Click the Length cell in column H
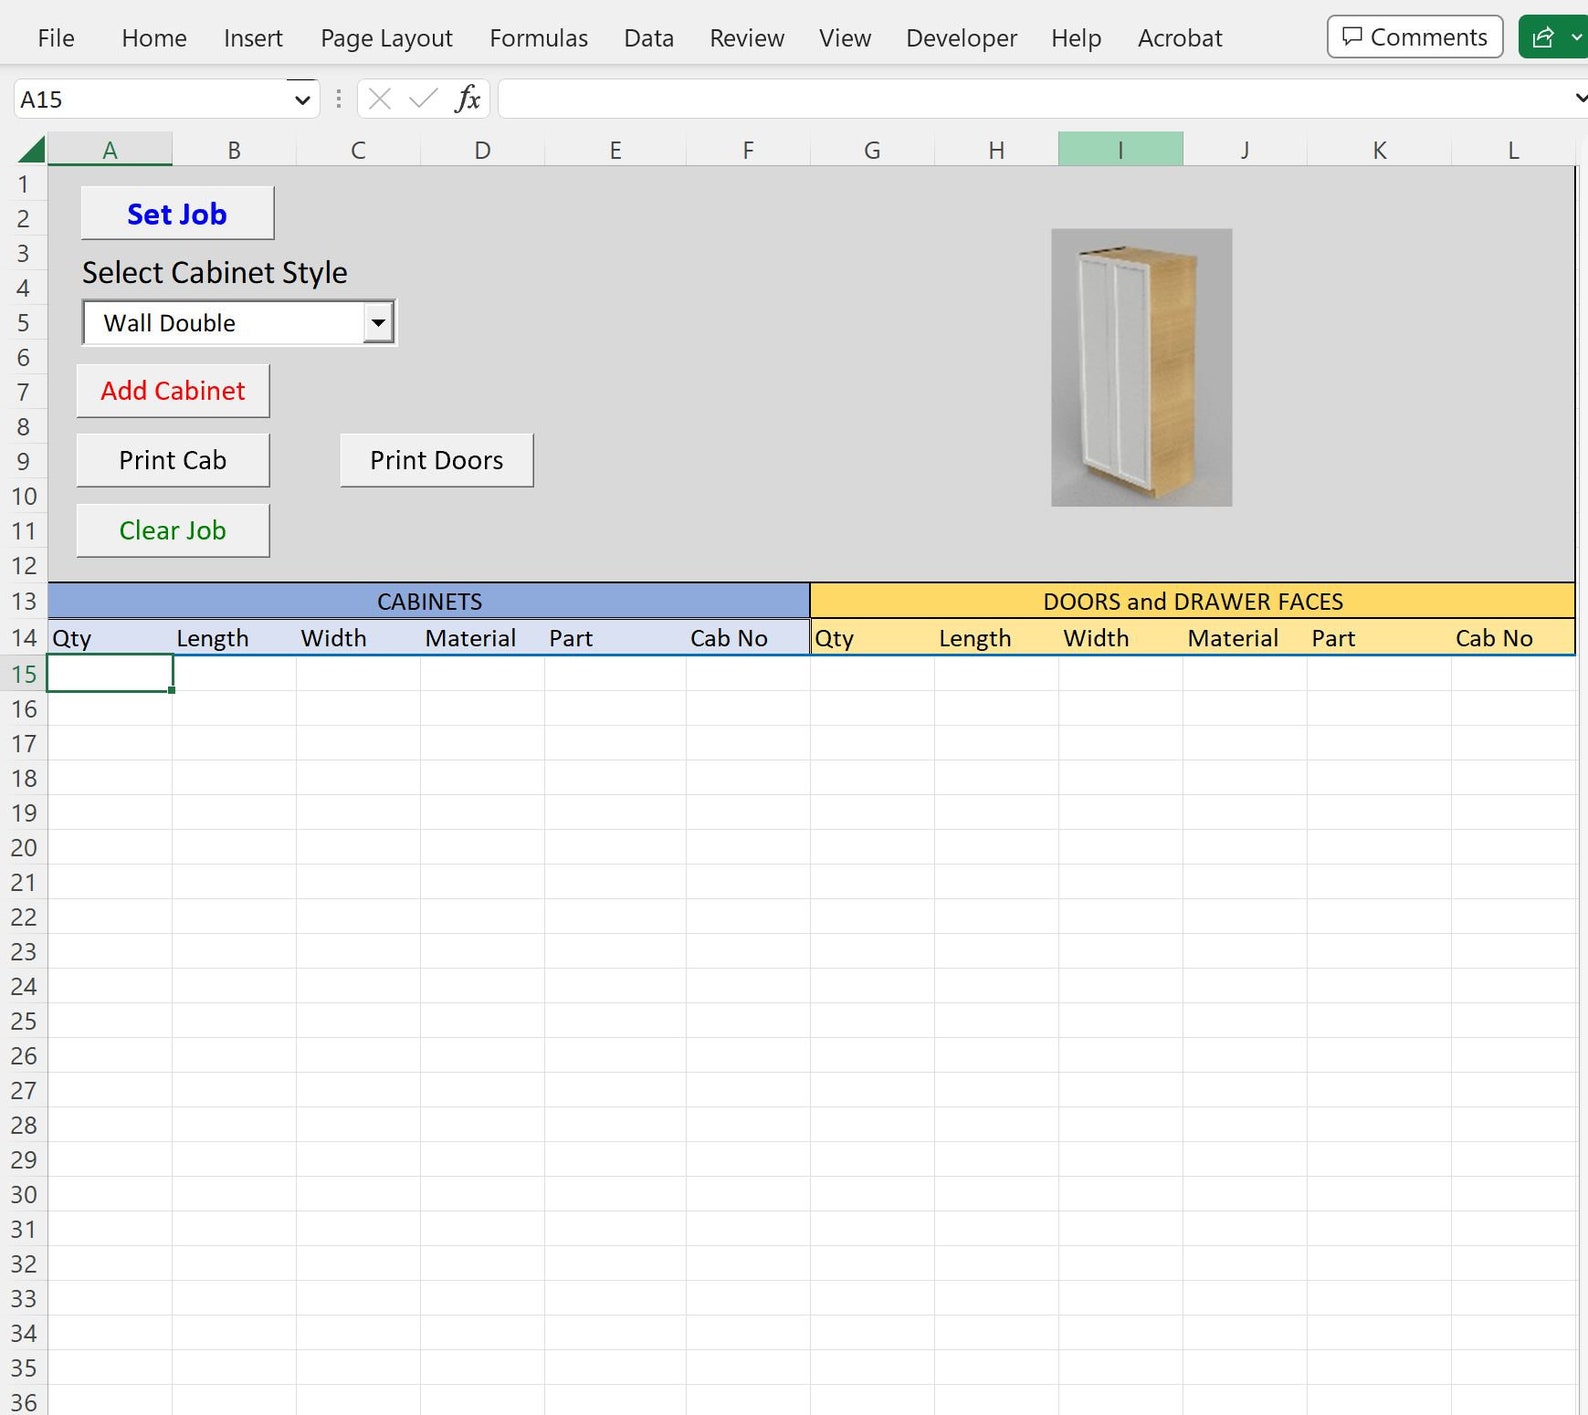Viewport: 1588px width, 1415px height. (x=996, y=638)
